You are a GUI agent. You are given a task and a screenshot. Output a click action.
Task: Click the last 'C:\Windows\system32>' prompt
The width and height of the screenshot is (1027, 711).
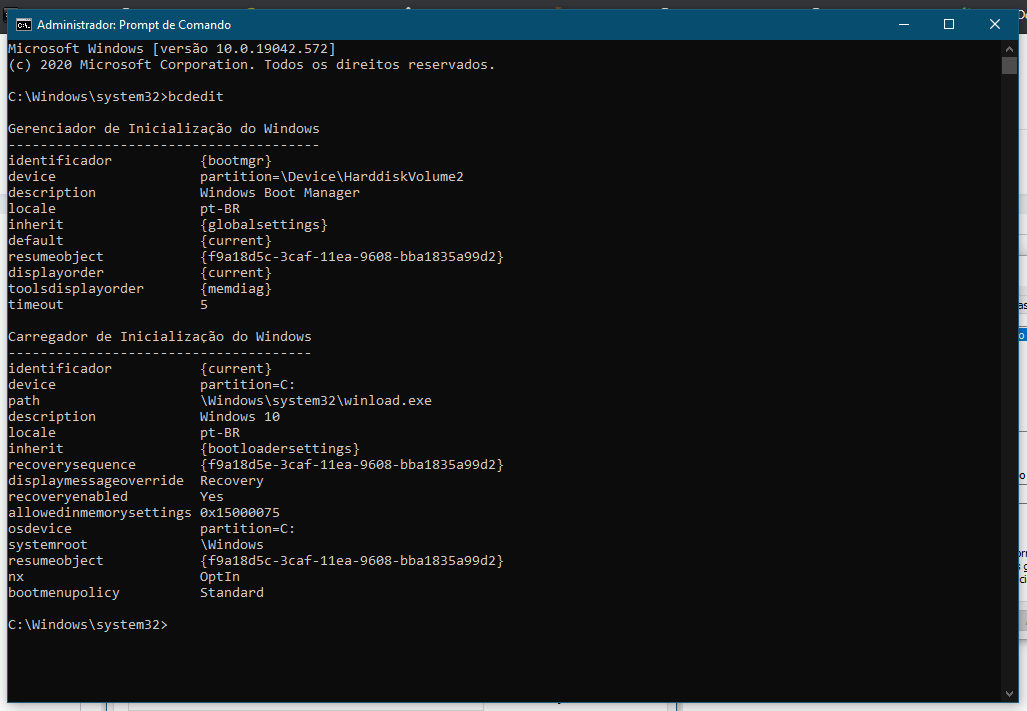tap(88, 625)
